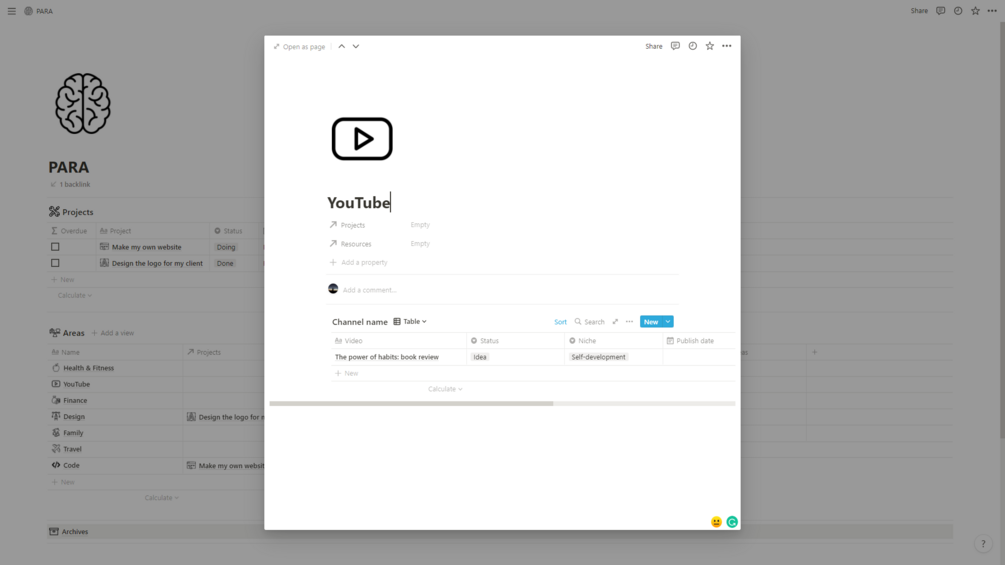Open updates clock icon in YouTube popup
The height and width of the screenshot is (565, 1005).
(692, 46)
